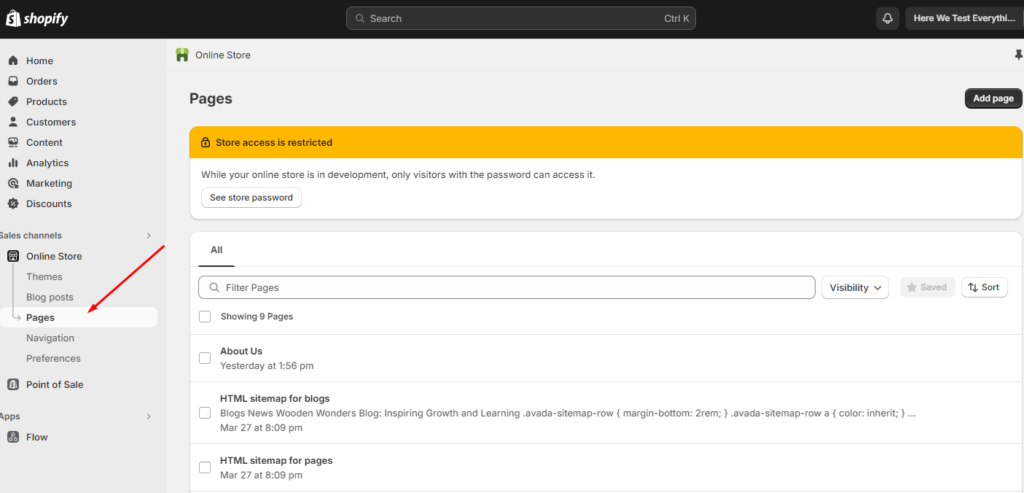Click the pin icon beside Online Store header

pos(1018,55)
